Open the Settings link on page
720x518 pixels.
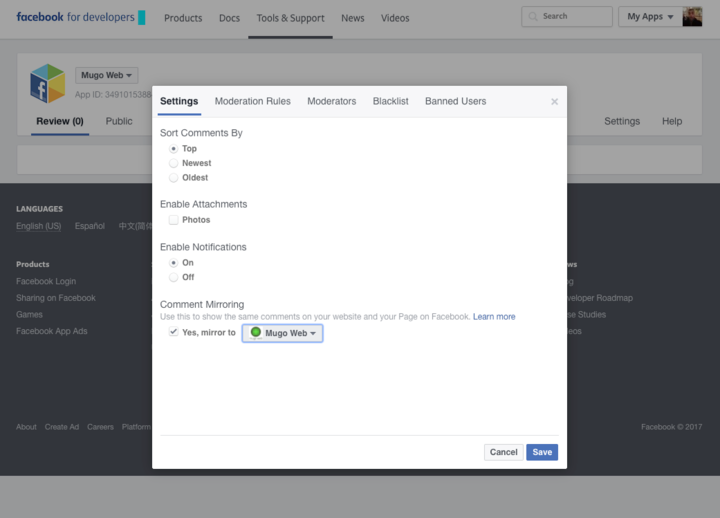(622, 121)
